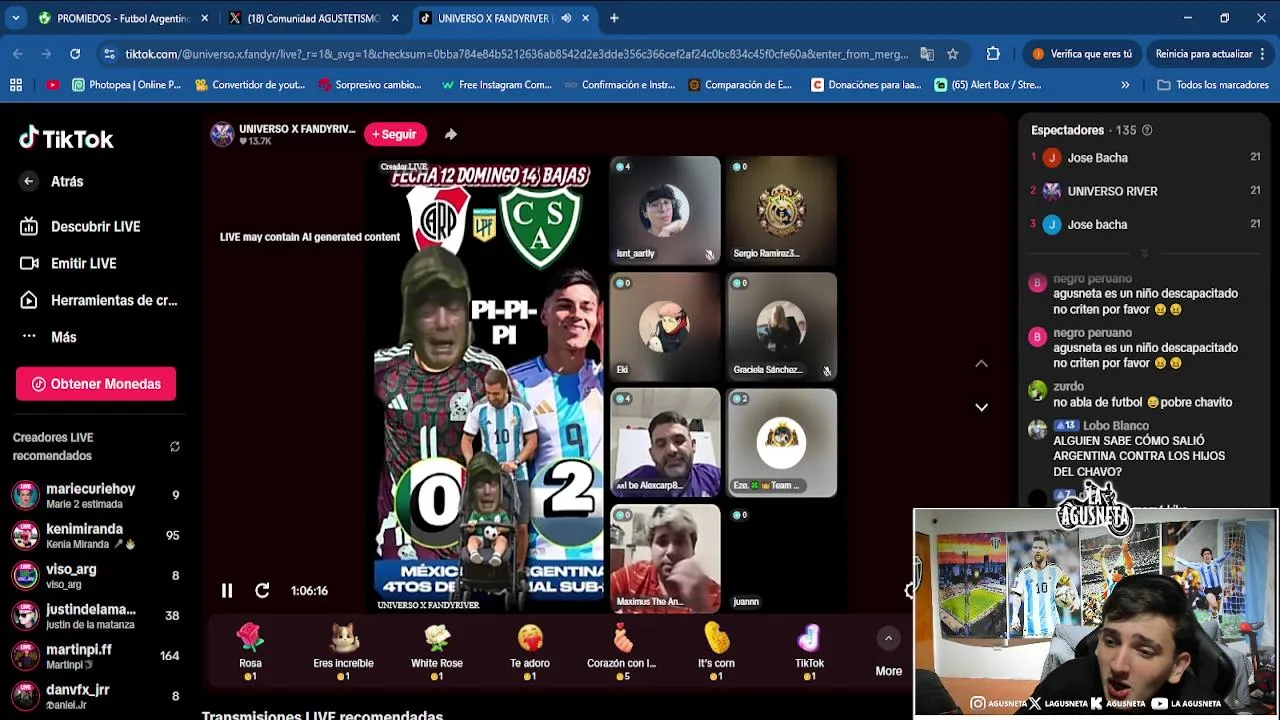Click the TikTok logo
This screenshot has height=720, width=1280.
tap(66, 139)
